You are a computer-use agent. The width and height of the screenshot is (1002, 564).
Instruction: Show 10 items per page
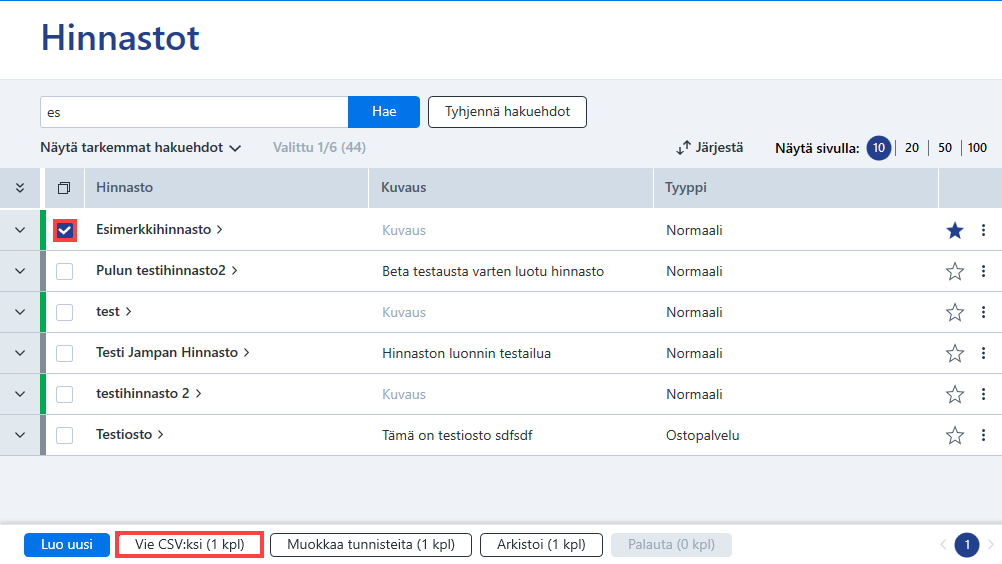point(879,148)
